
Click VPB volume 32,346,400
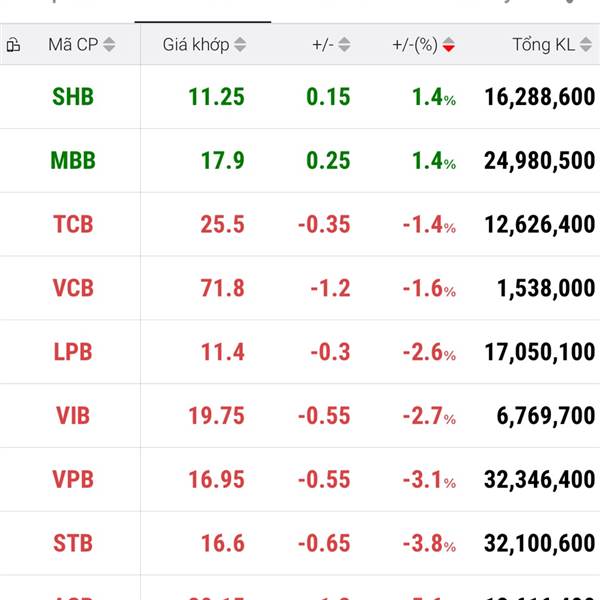coord(540,479)
